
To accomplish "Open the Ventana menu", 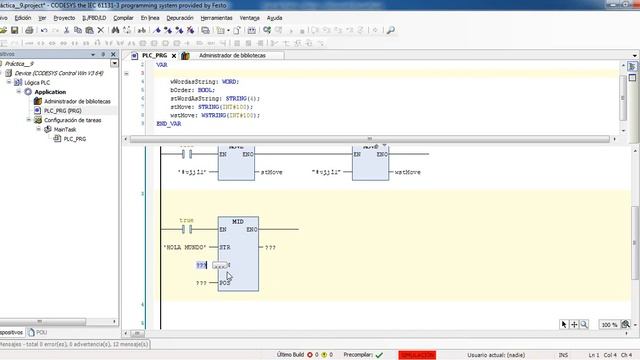I will pos(249,18).
